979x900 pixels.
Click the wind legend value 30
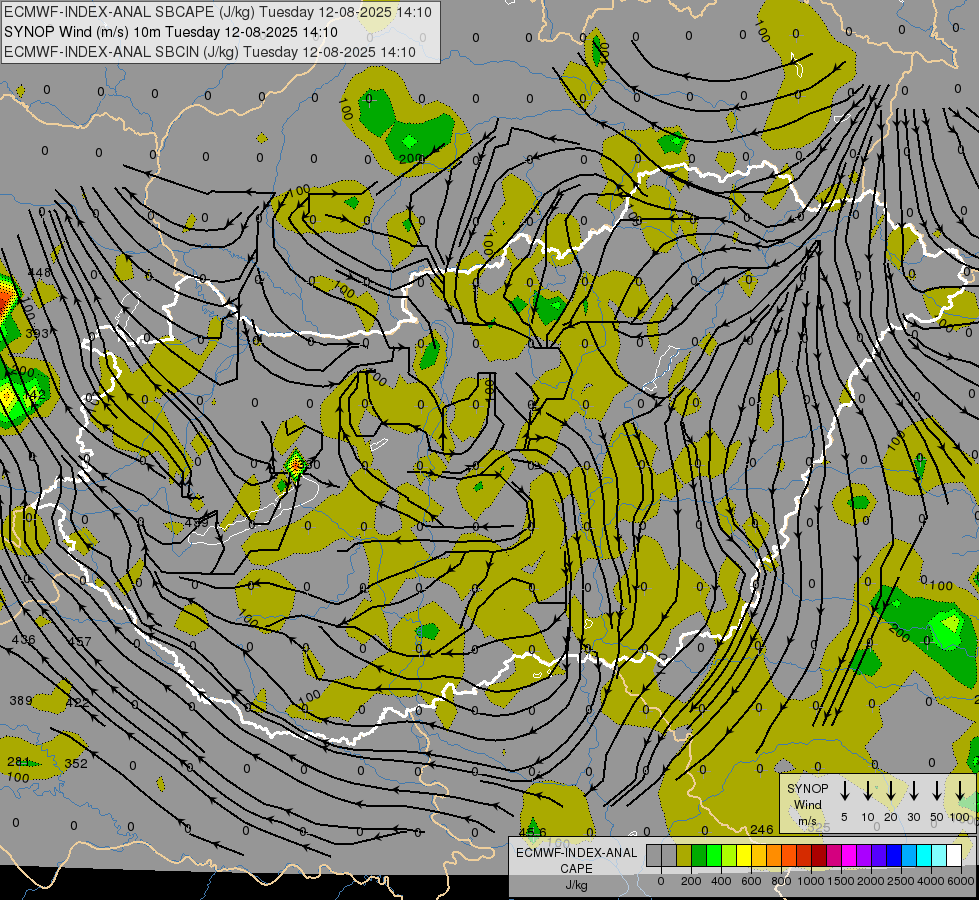pyautogui.click(x=913, y=817)
